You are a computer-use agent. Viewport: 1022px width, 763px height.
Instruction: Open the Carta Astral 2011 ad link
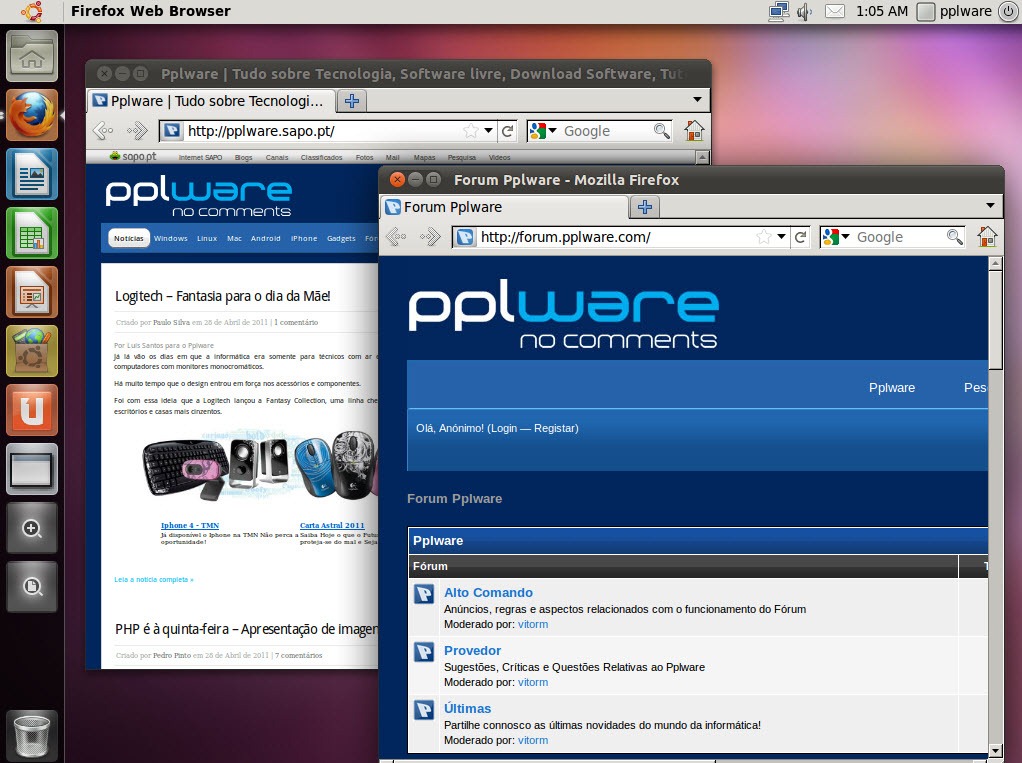click(x=332, y=525)
